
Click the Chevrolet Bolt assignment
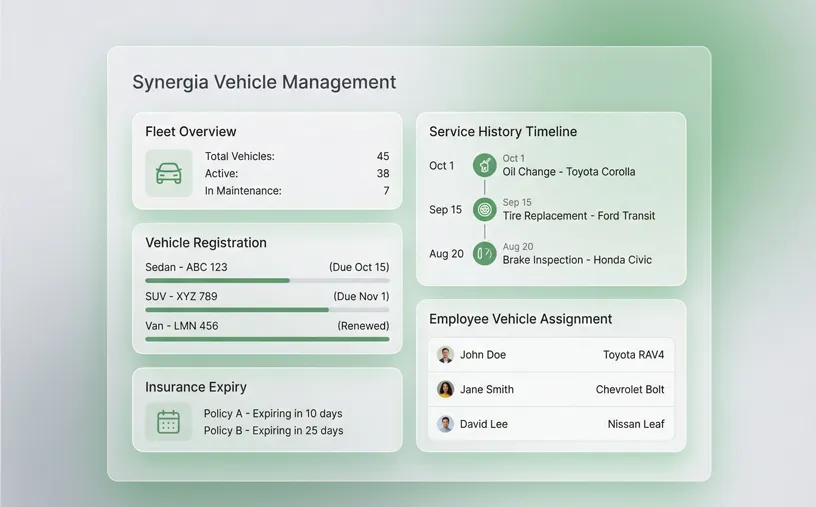pos(630,389)
